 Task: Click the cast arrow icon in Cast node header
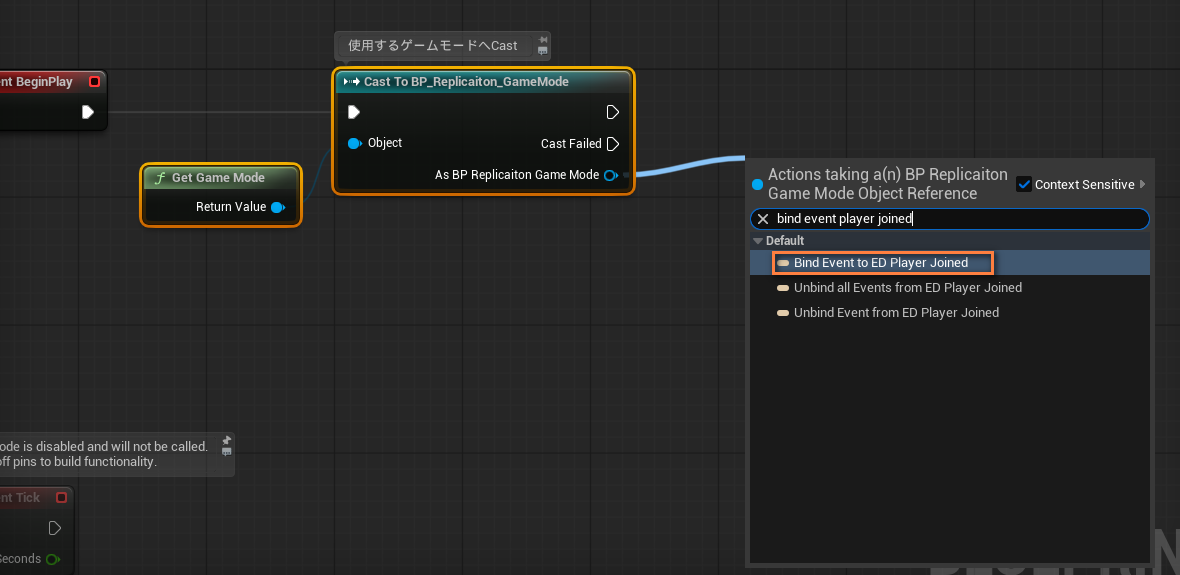coord(351,81)
